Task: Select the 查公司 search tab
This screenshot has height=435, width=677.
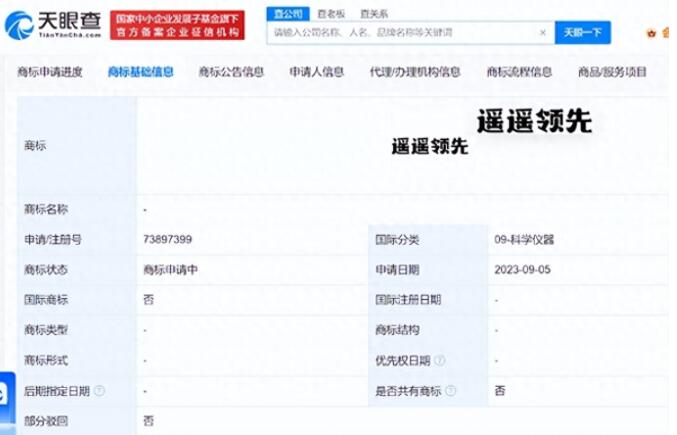Action: 288,14
